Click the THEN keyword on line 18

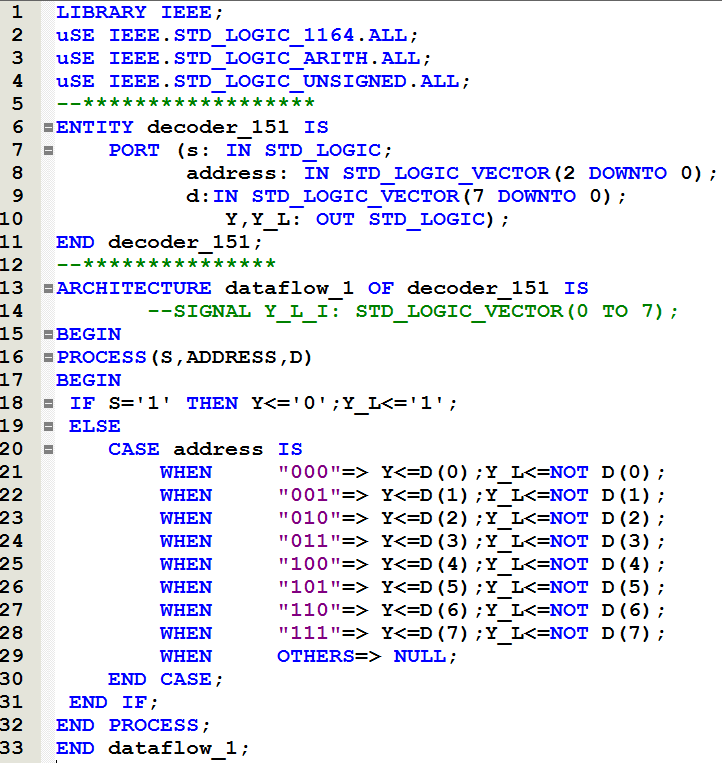pos(212,403)
